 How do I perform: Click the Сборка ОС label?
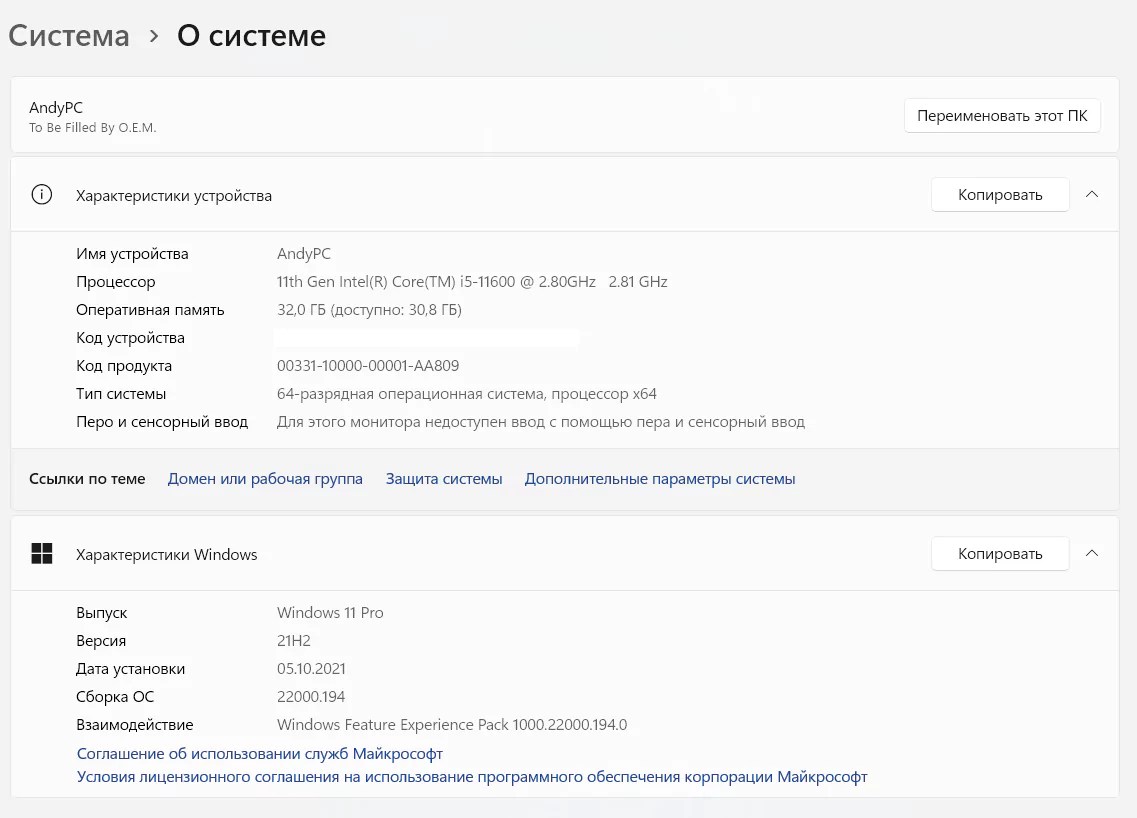[115, 697]
